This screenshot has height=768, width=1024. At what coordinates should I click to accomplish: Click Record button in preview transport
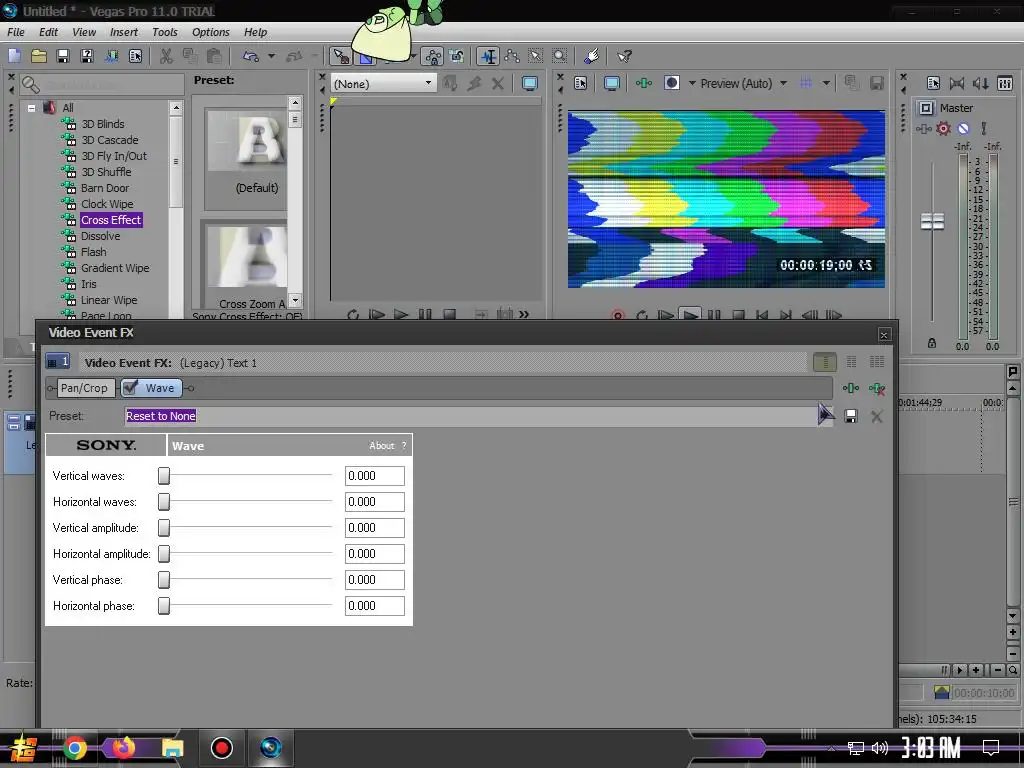(x=617, y=315)
